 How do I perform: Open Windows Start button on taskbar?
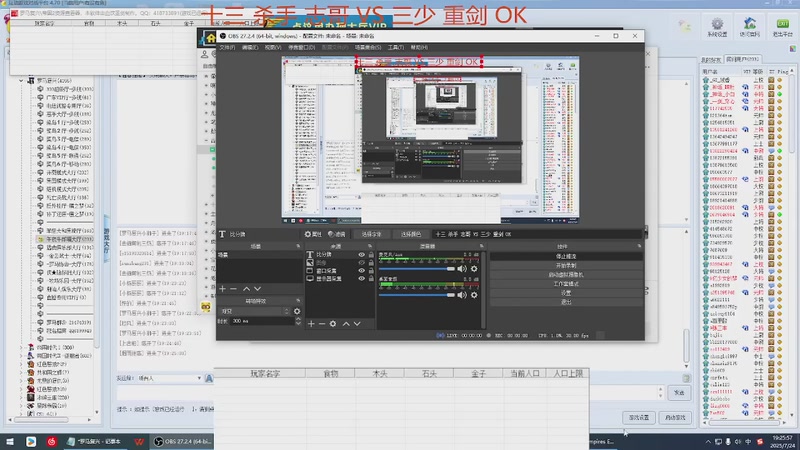tap(10, 441)
